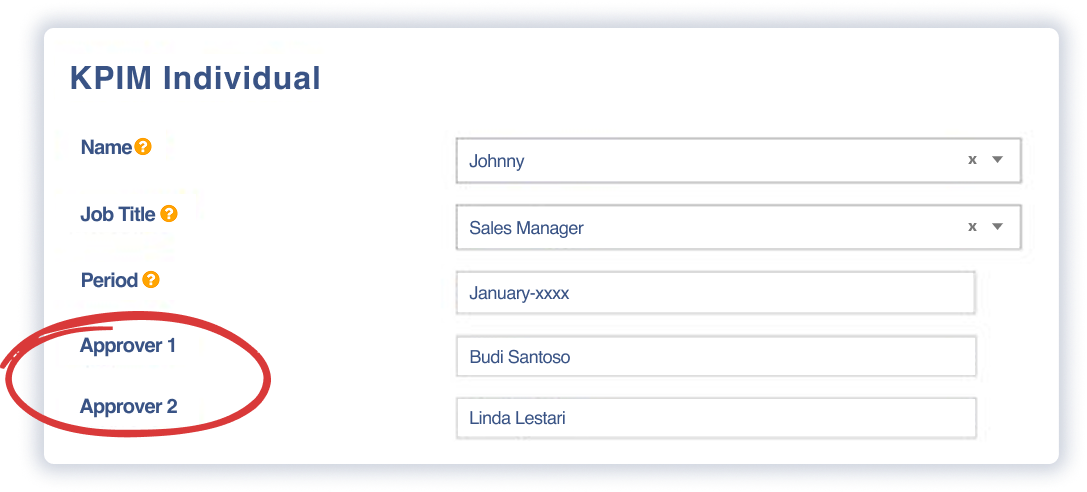Click the KPIM Individual heading
The height and width of the screenshot is (492, 1087).
pos(195,78)
